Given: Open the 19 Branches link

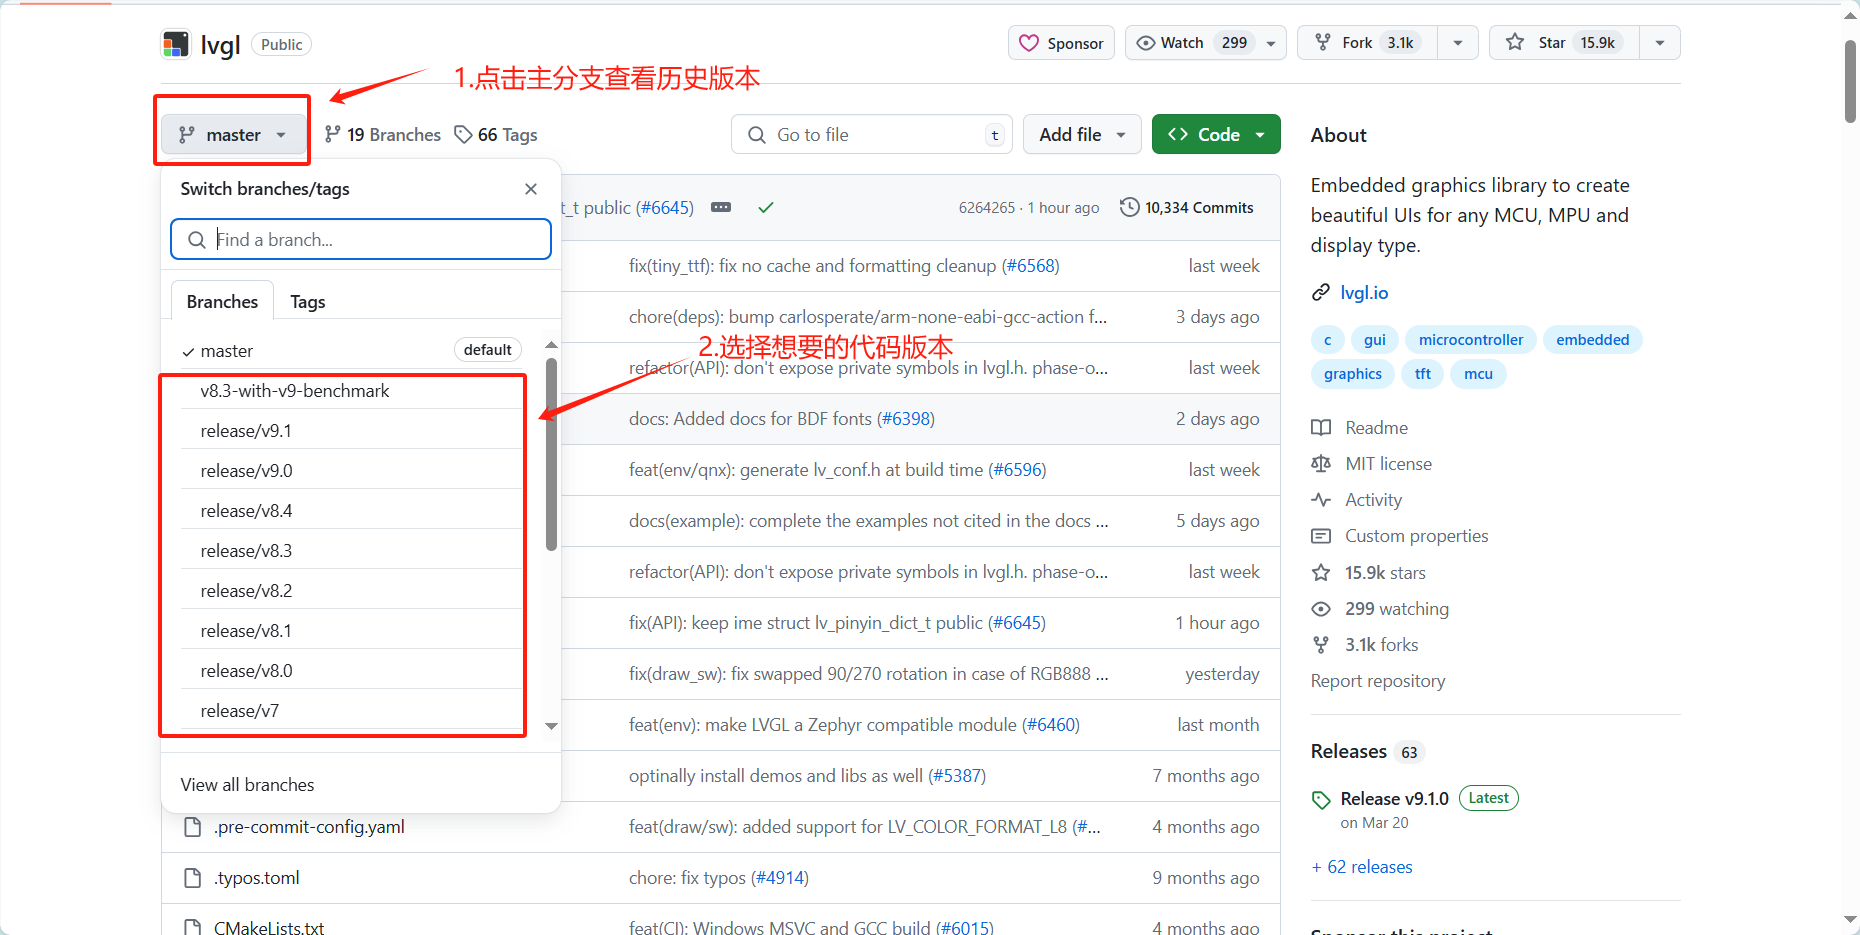Looking at the screenshot, I should coord(383,134).
